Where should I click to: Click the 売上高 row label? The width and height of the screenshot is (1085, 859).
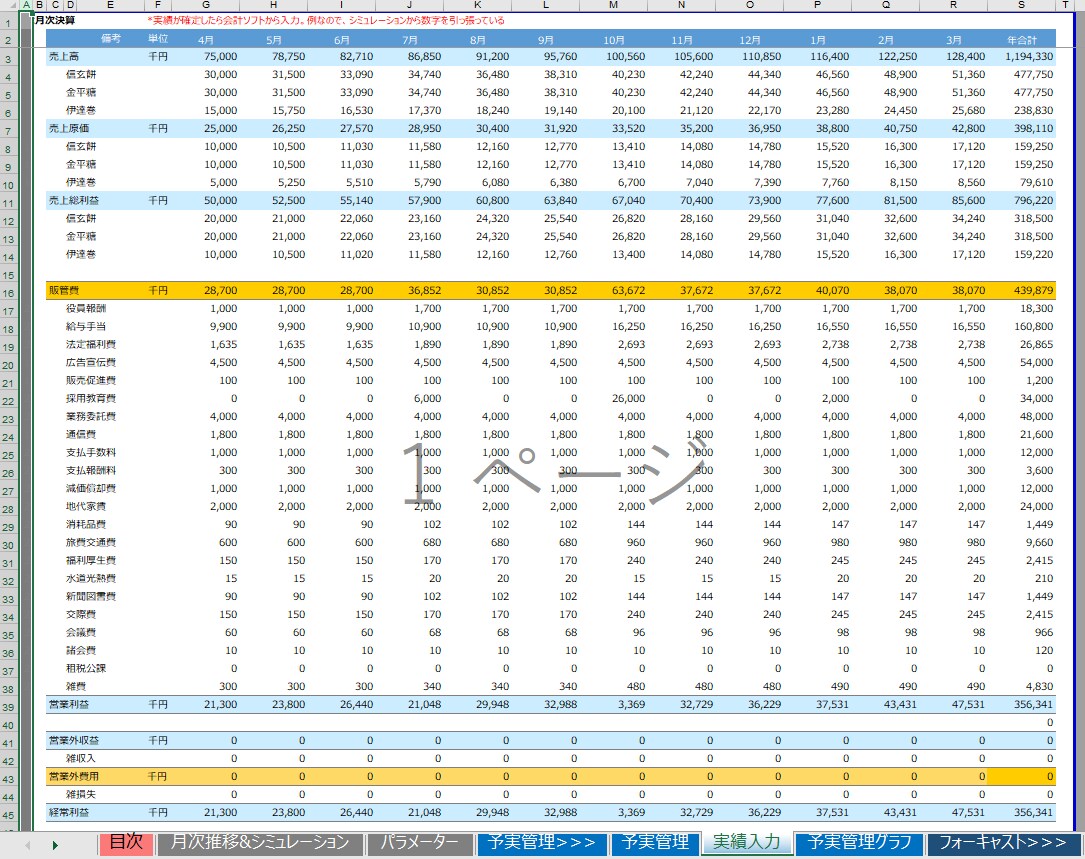tap(64, 57)
